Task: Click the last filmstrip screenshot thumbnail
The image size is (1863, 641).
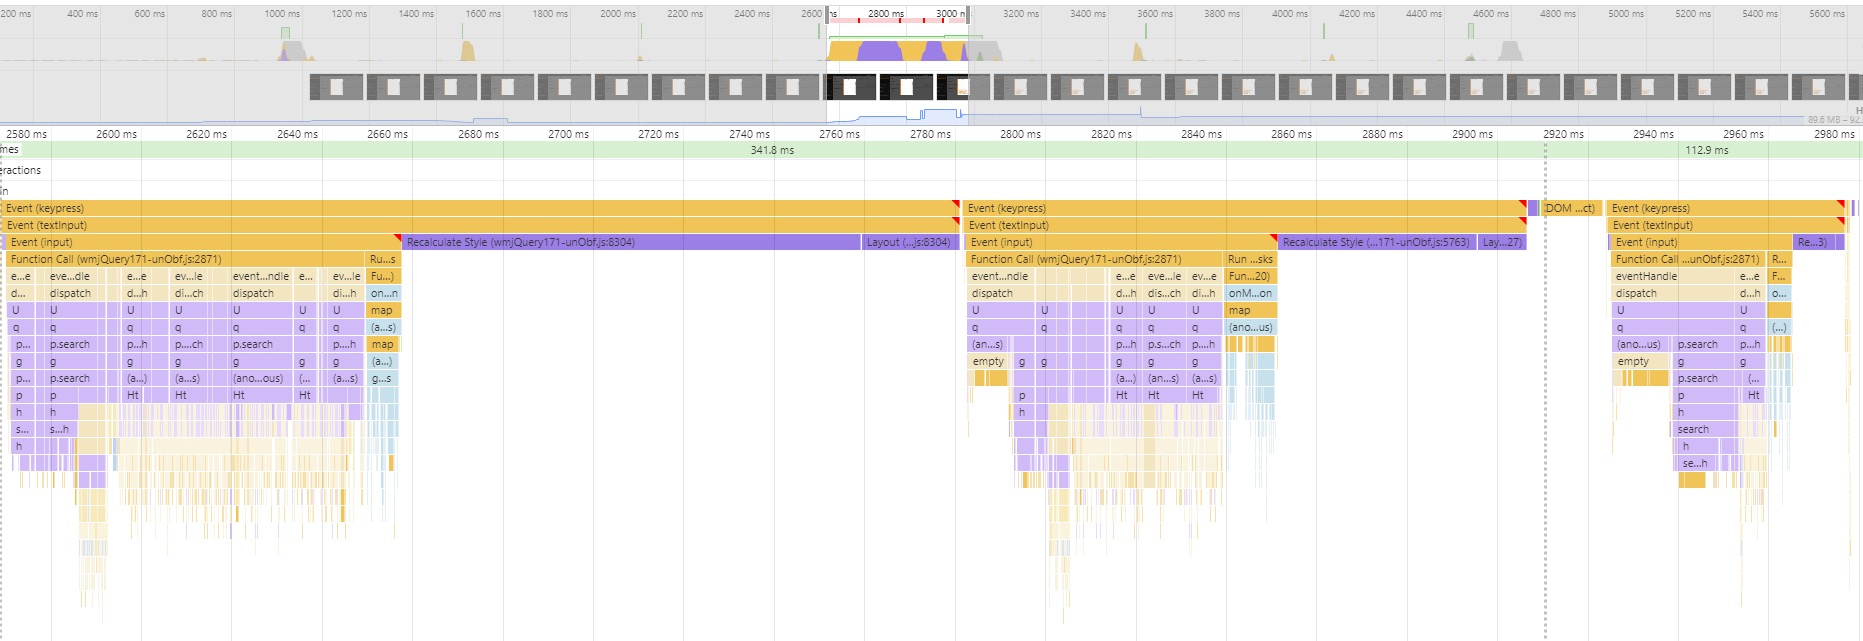Action: (x=1818, y=87)
